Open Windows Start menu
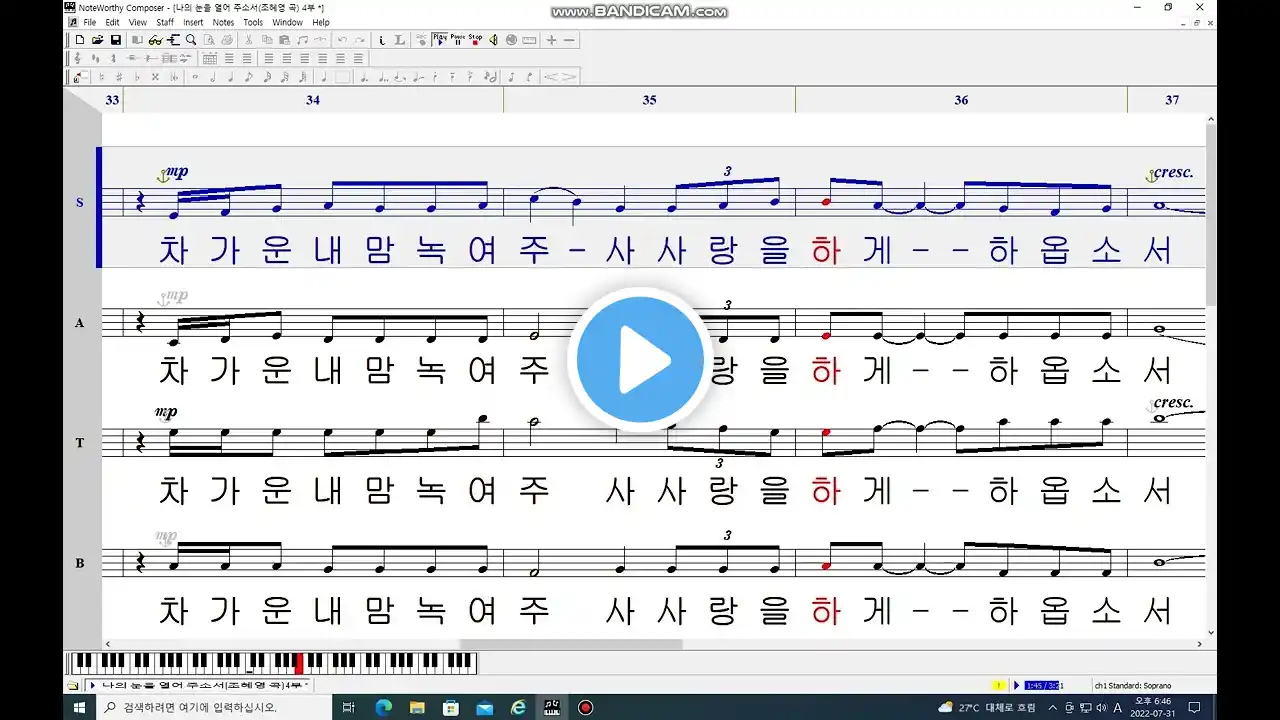 tap(80, 707)
